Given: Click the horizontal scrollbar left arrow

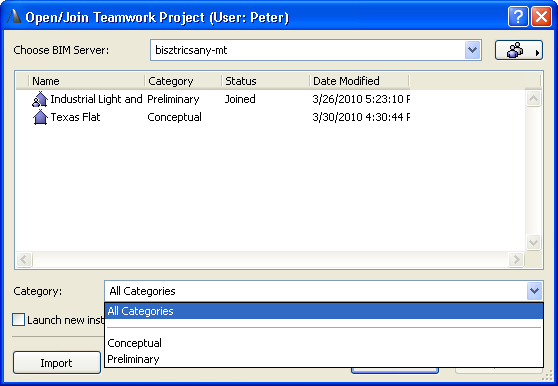Looking at the screenshot, I should (24, 259).
